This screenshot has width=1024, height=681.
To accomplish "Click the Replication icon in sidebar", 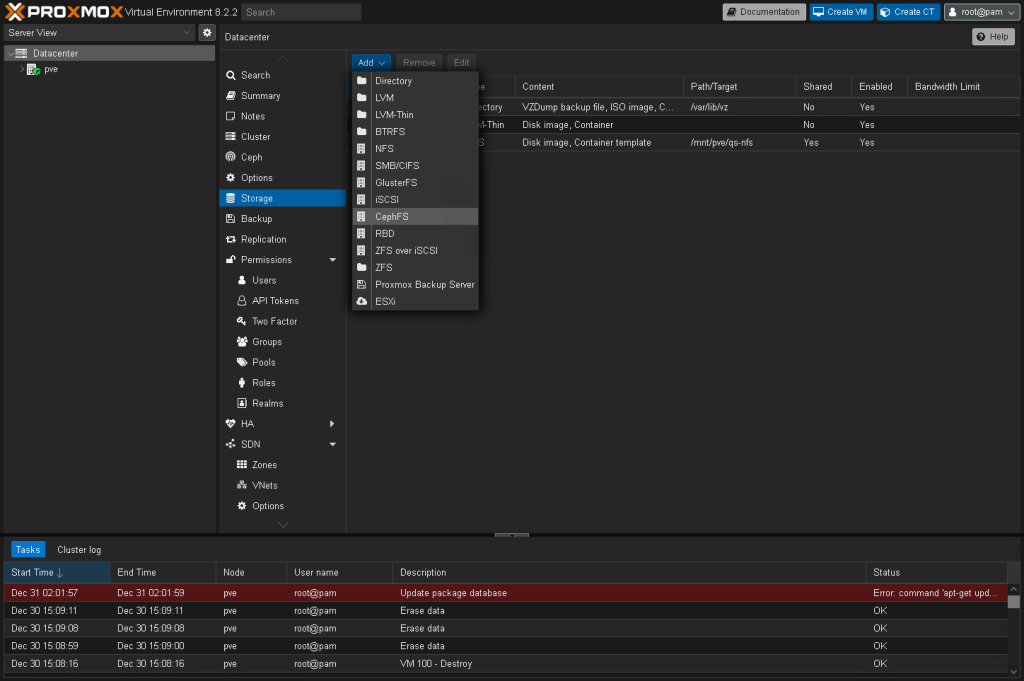I will pos(231,239).
